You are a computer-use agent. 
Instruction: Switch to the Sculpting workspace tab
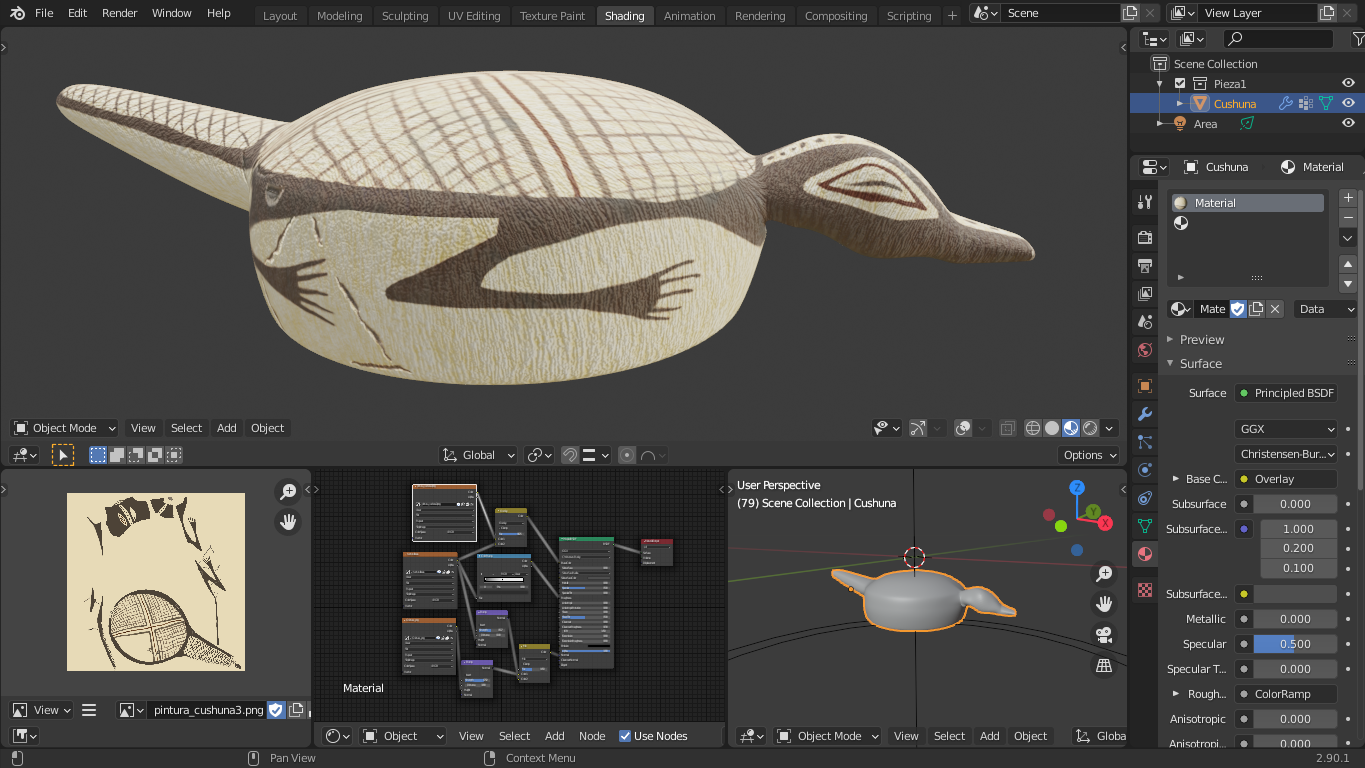tap(405, 16)
